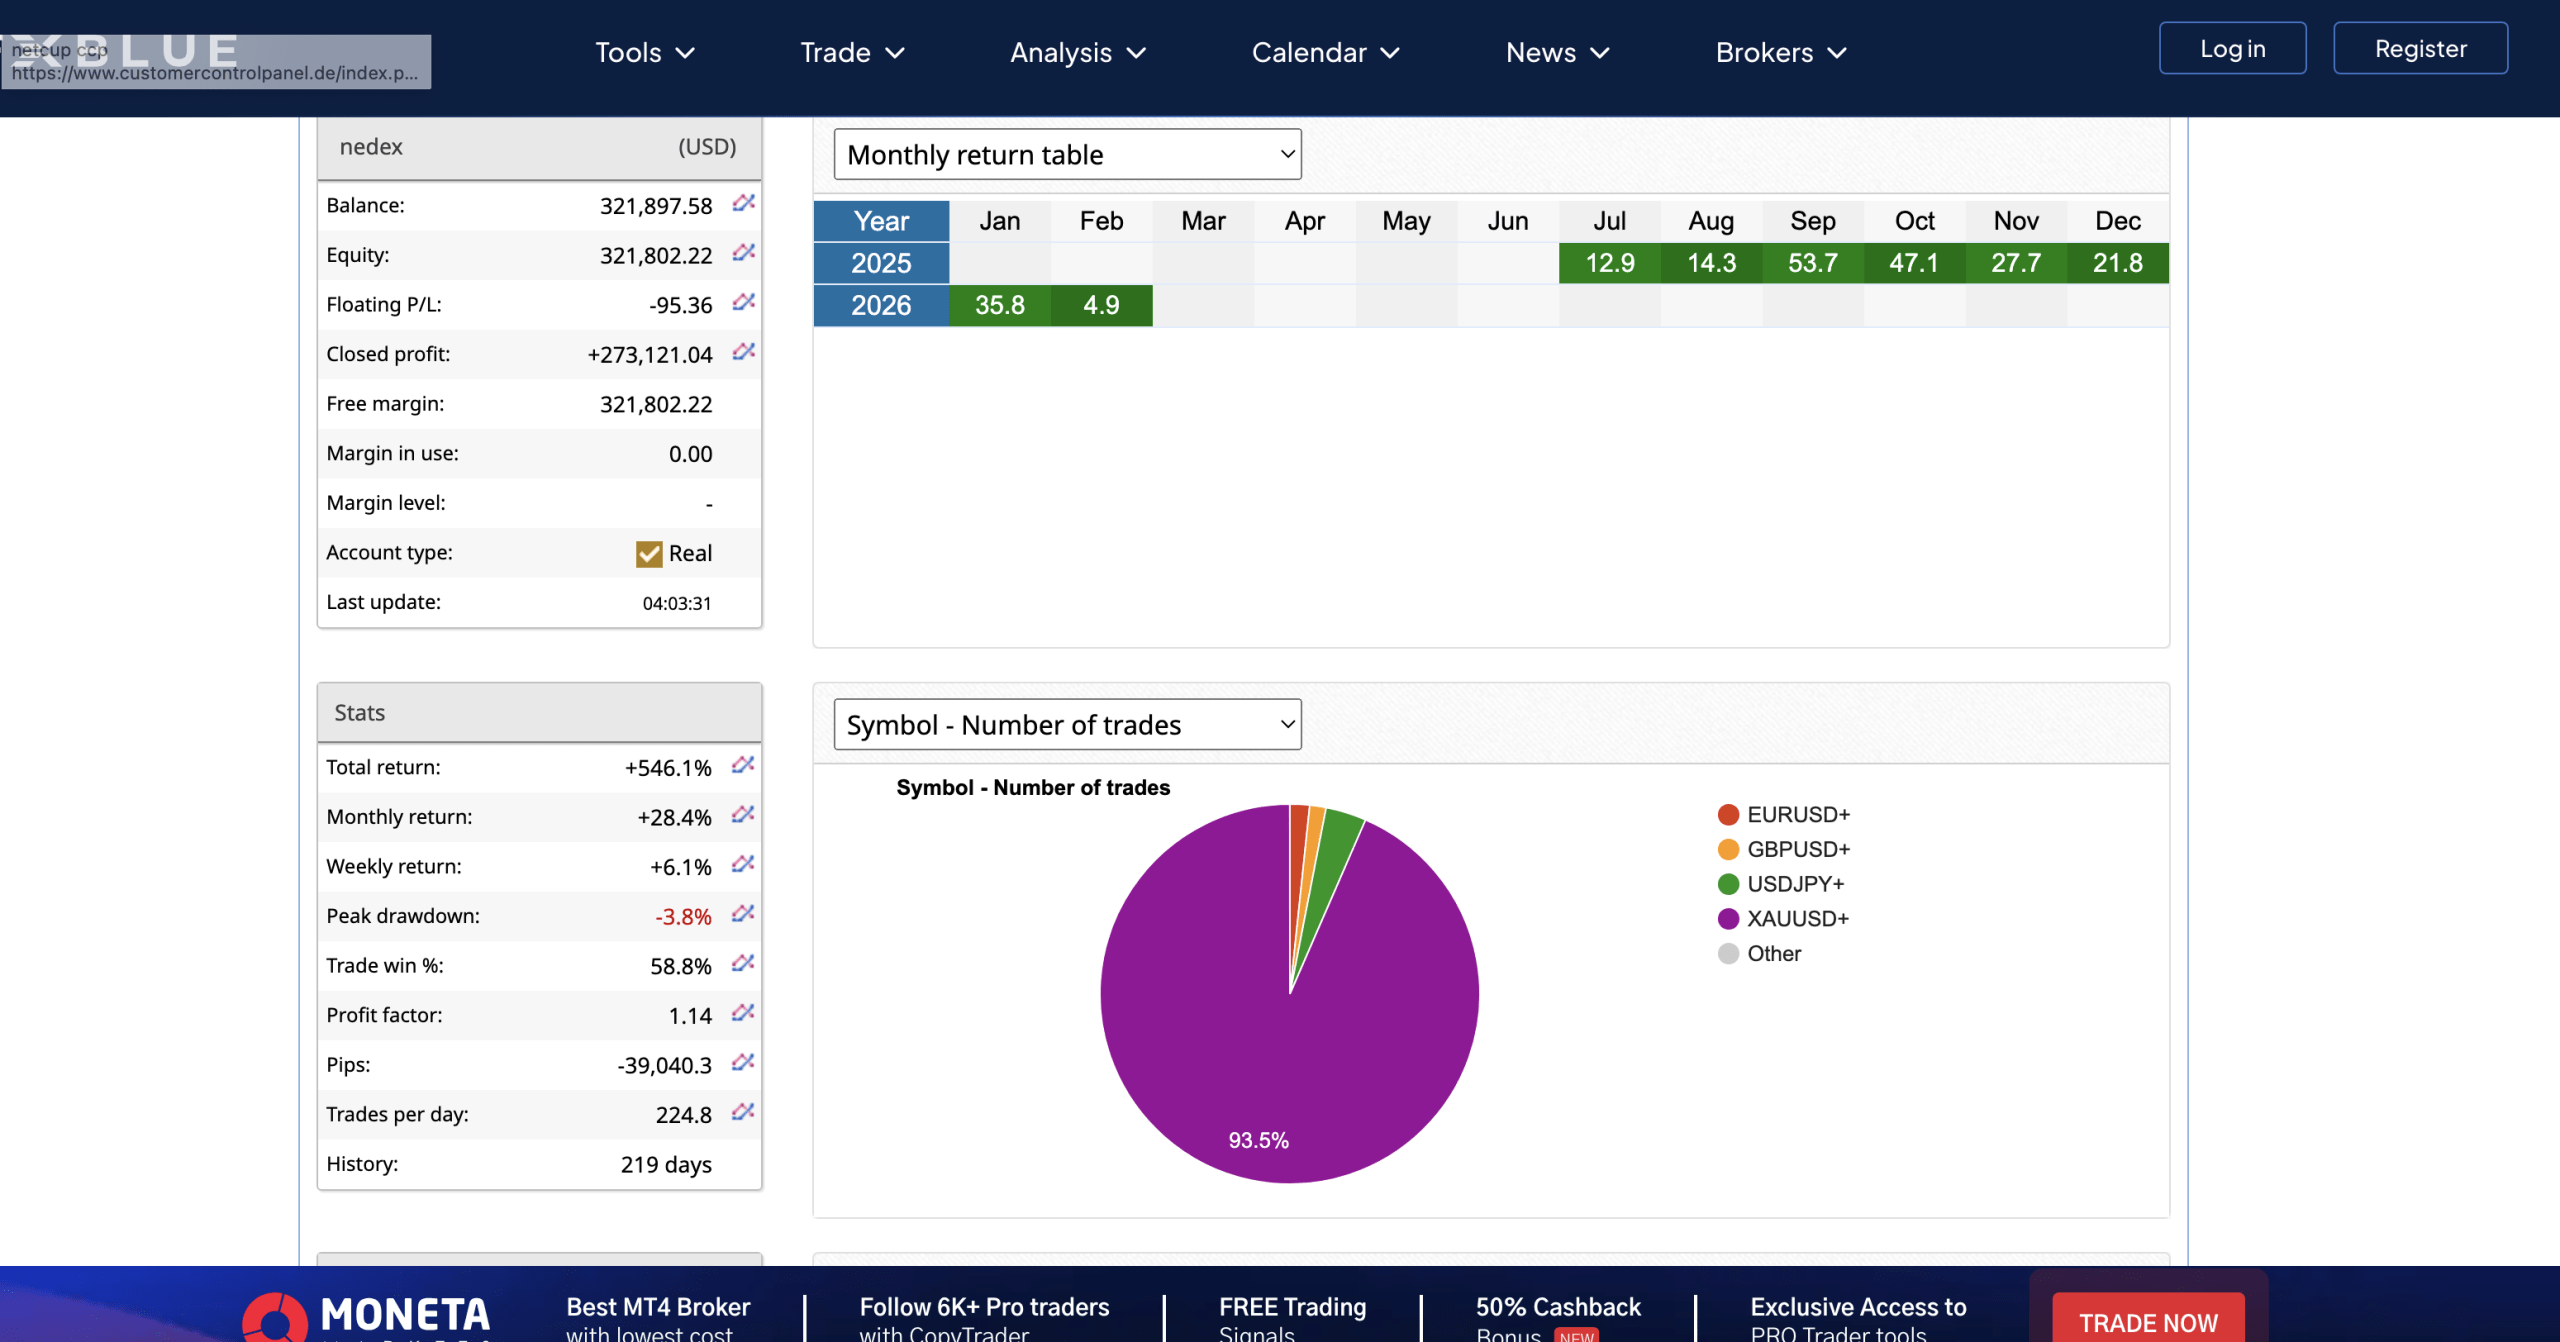Expand the Tools navigation menu
Viewport: 2560px width, 1342px height.
(644, 53)
